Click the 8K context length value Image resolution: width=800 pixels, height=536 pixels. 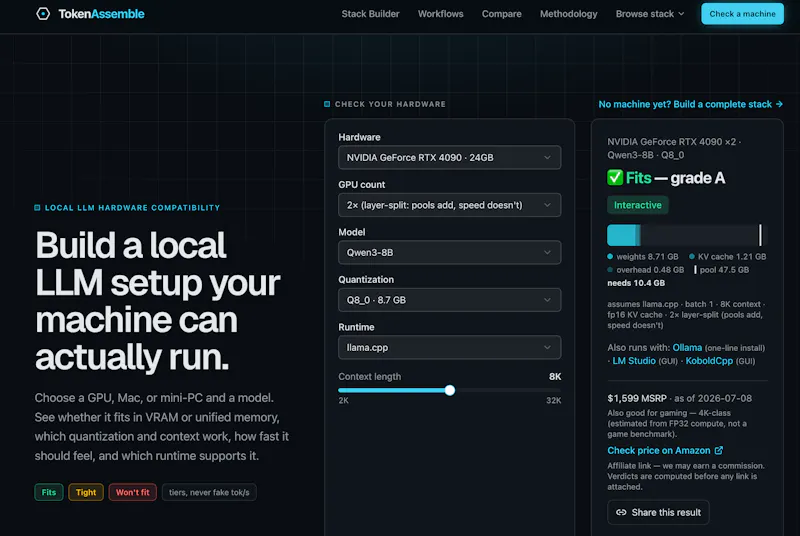[x=555, y=377]
